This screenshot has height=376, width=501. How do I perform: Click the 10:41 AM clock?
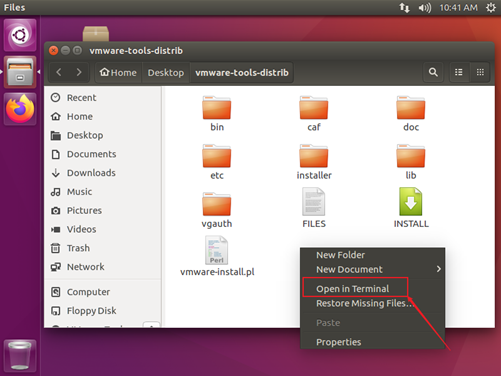458,7
